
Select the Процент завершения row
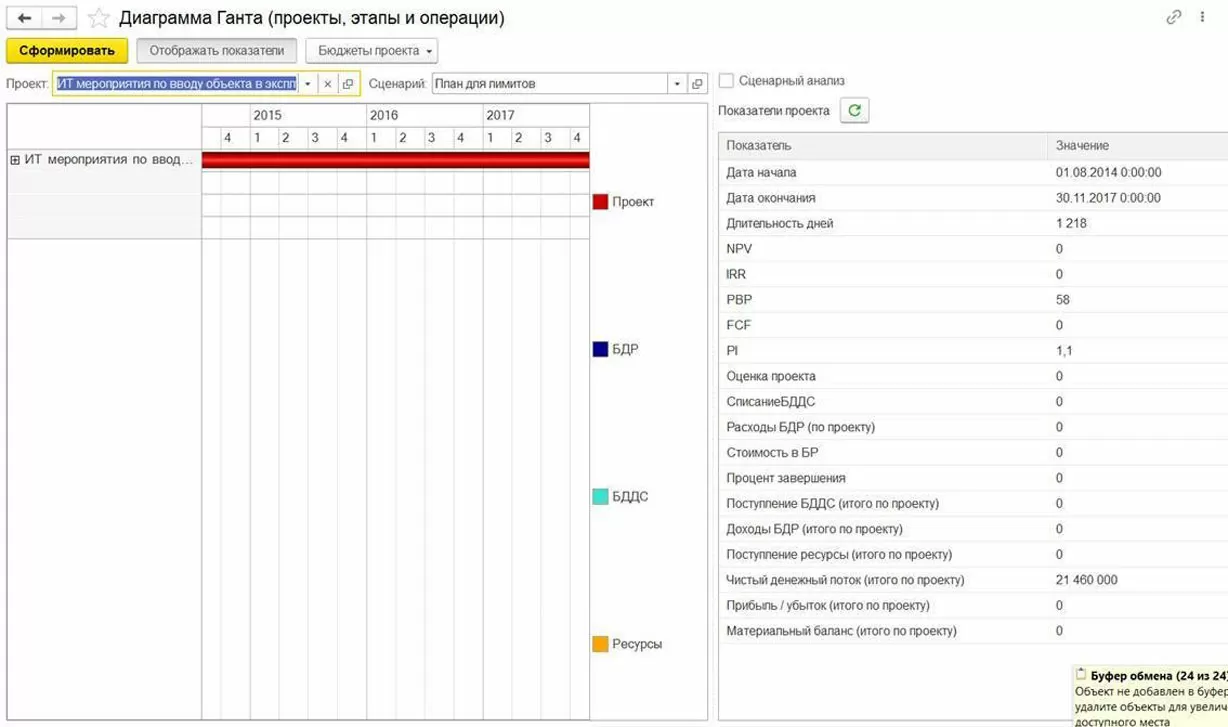[x=973, y=478]
